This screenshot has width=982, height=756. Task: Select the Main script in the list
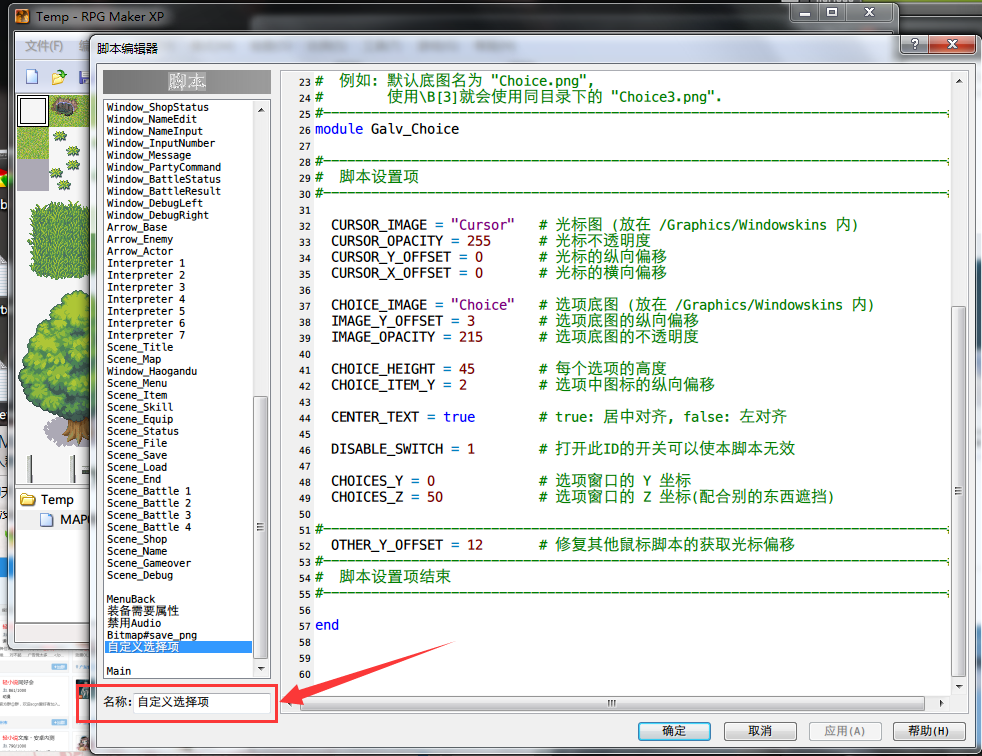tap(119, 671)
